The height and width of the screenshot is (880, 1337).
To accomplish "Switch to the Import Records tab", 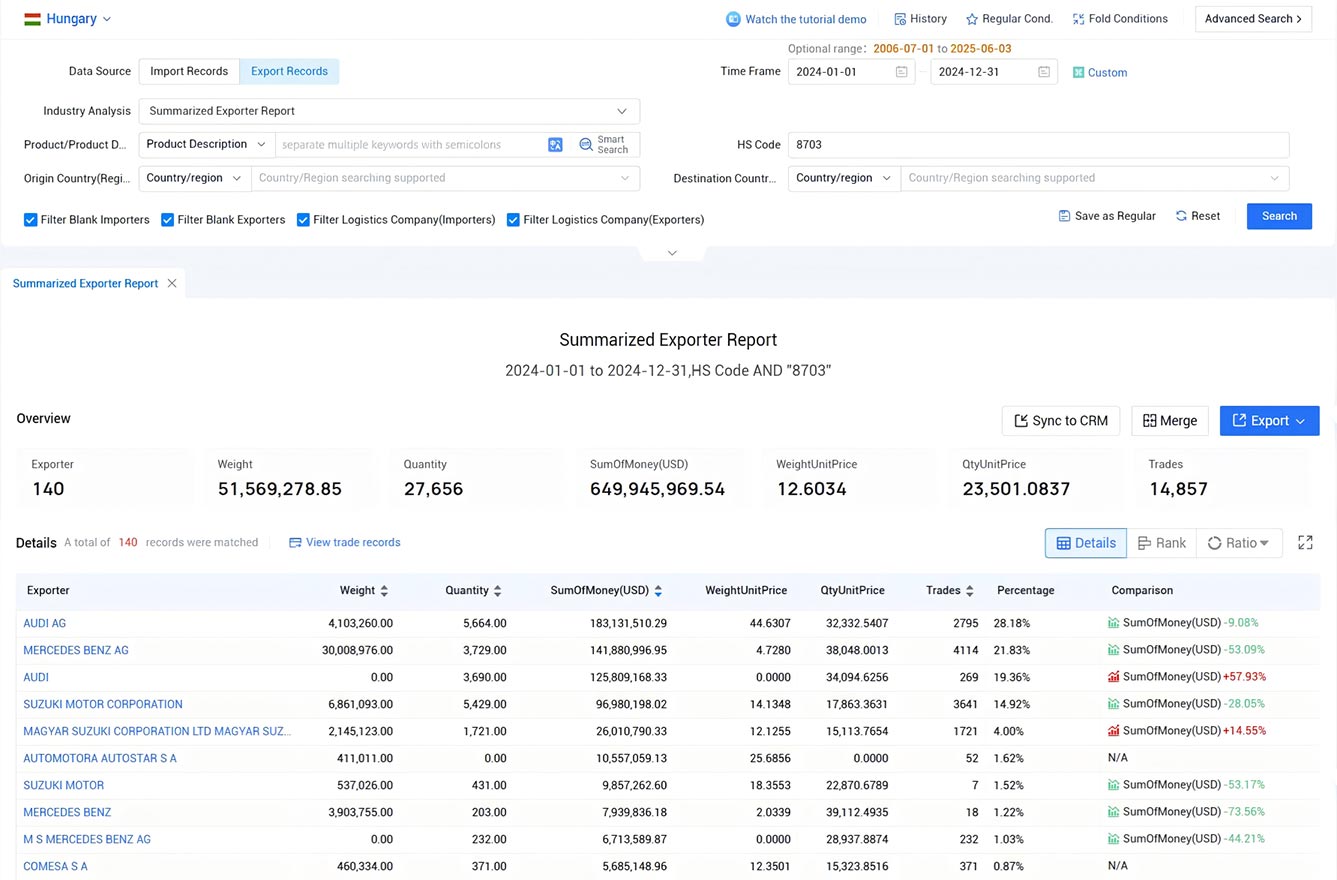I will pyautogui.click(x=188, y=71).
